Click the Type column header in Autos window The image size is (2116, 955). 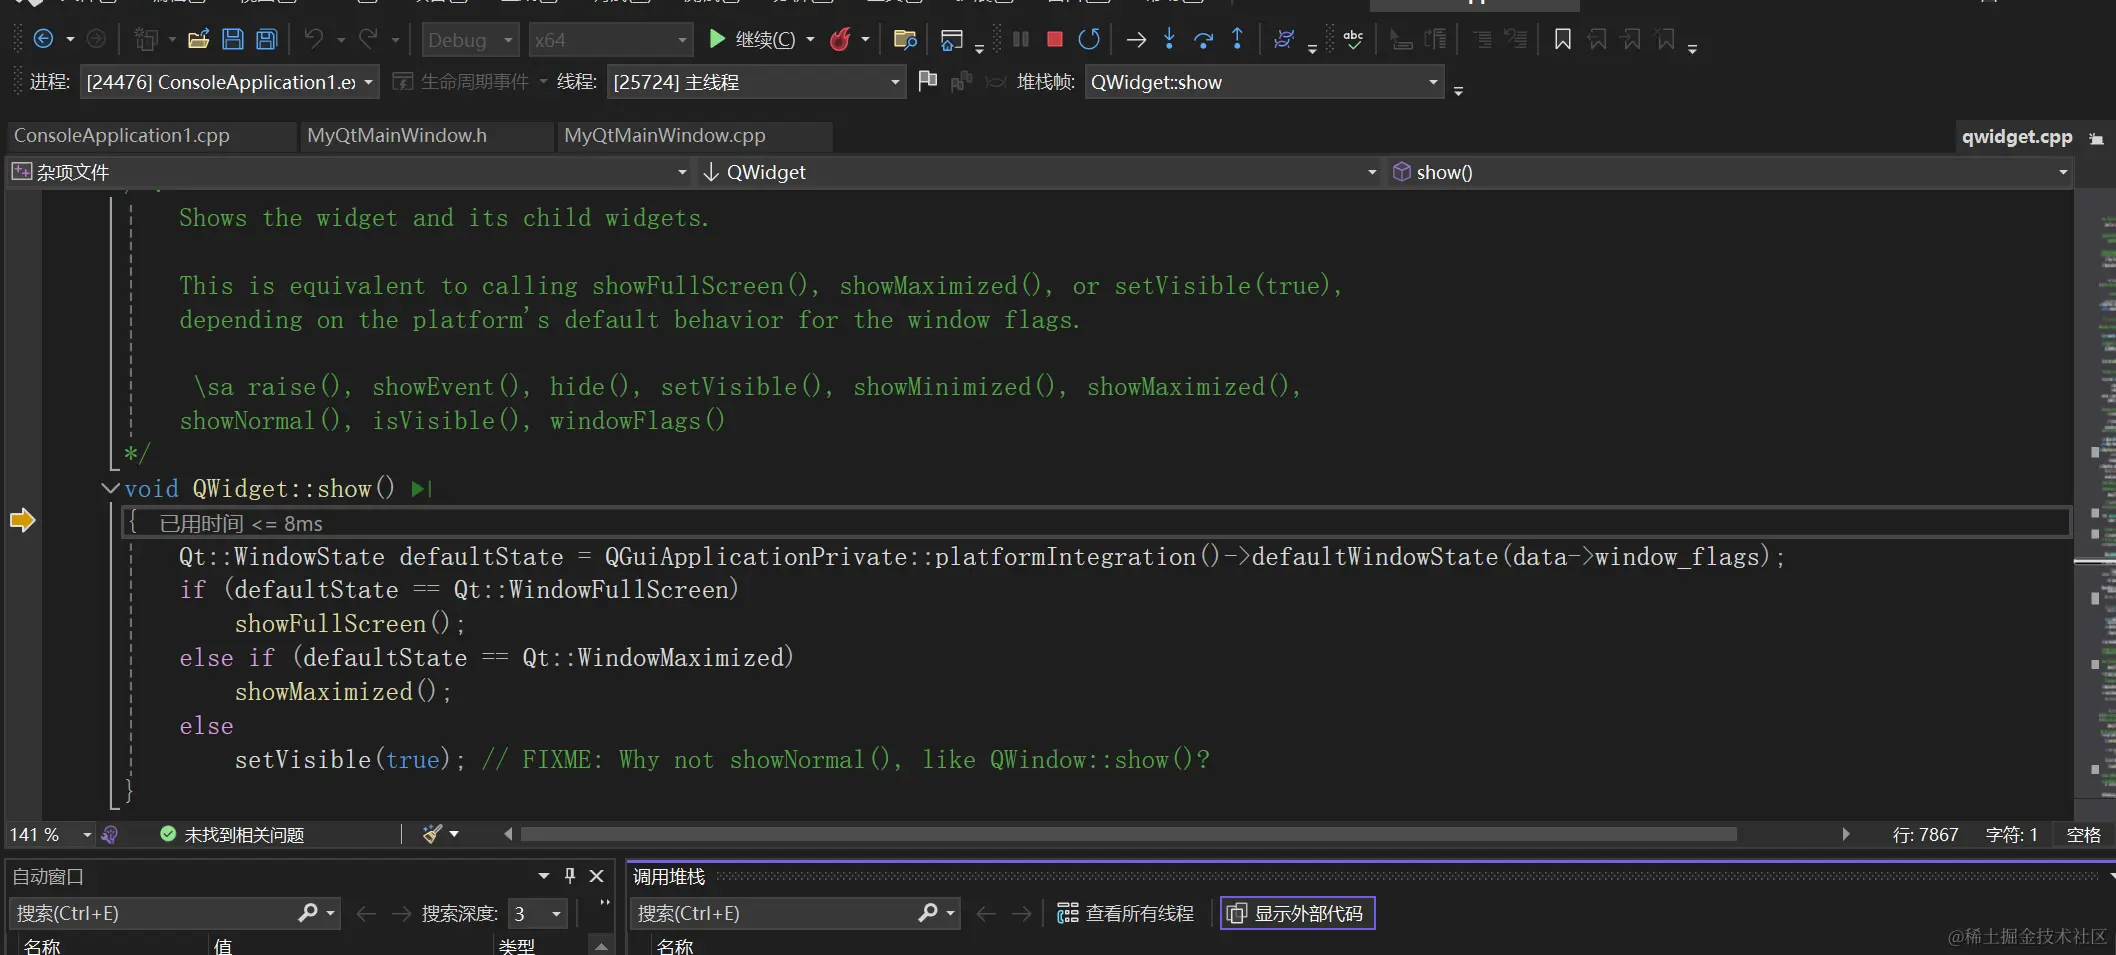517,946
